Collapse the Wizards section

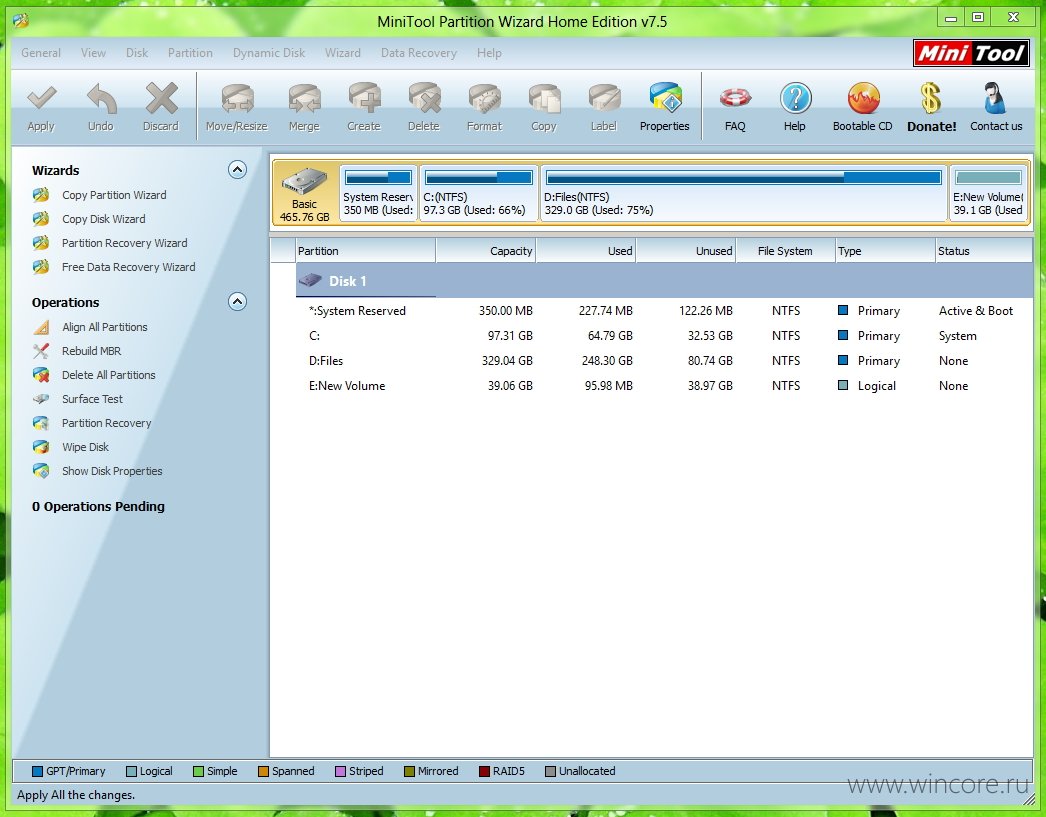(x=237, y=170)
